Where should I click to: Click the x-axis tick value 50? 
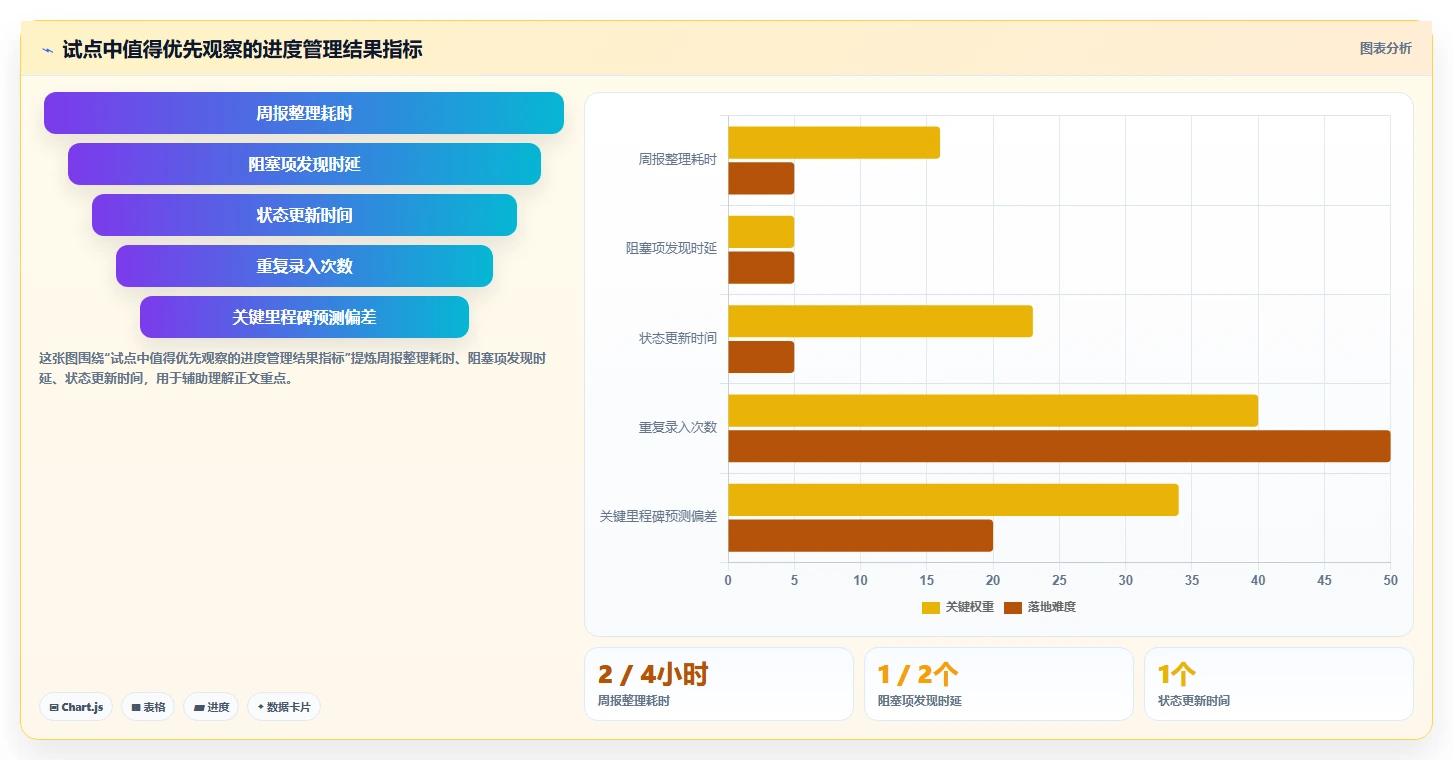(1390, 580)
